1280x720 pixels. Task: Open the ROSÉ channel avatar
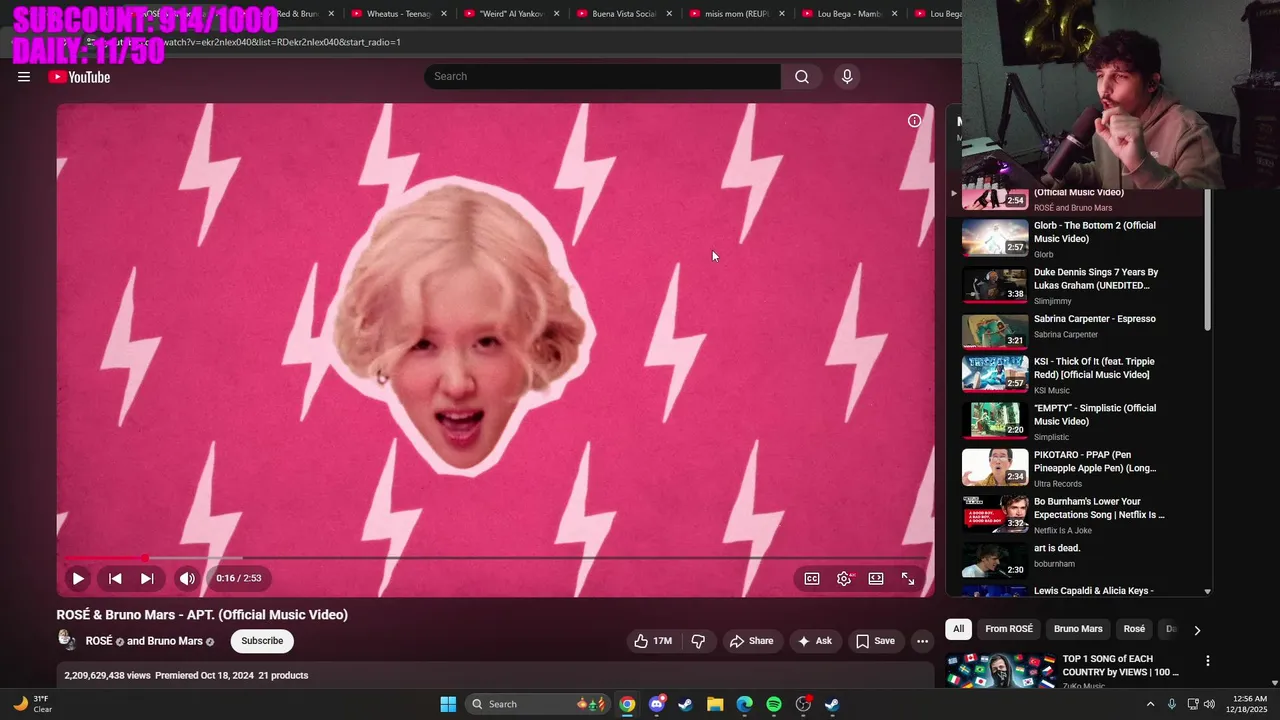point(67,640)
